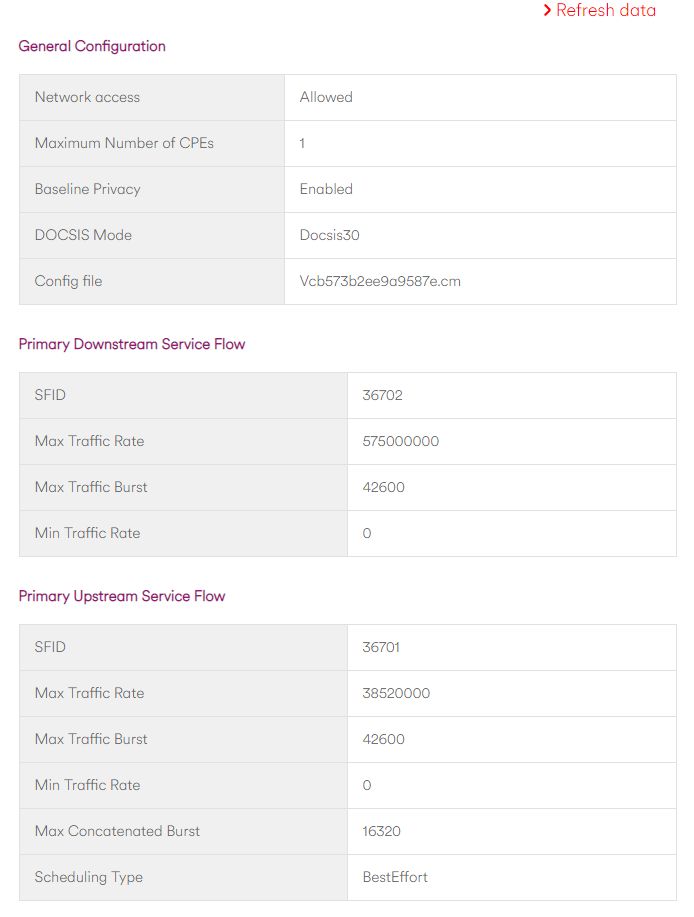The width and height of the screenshot is (694, 917).
Task: Select the Maximum Number of CPEs row label
Action: click(x=124, y=143)
